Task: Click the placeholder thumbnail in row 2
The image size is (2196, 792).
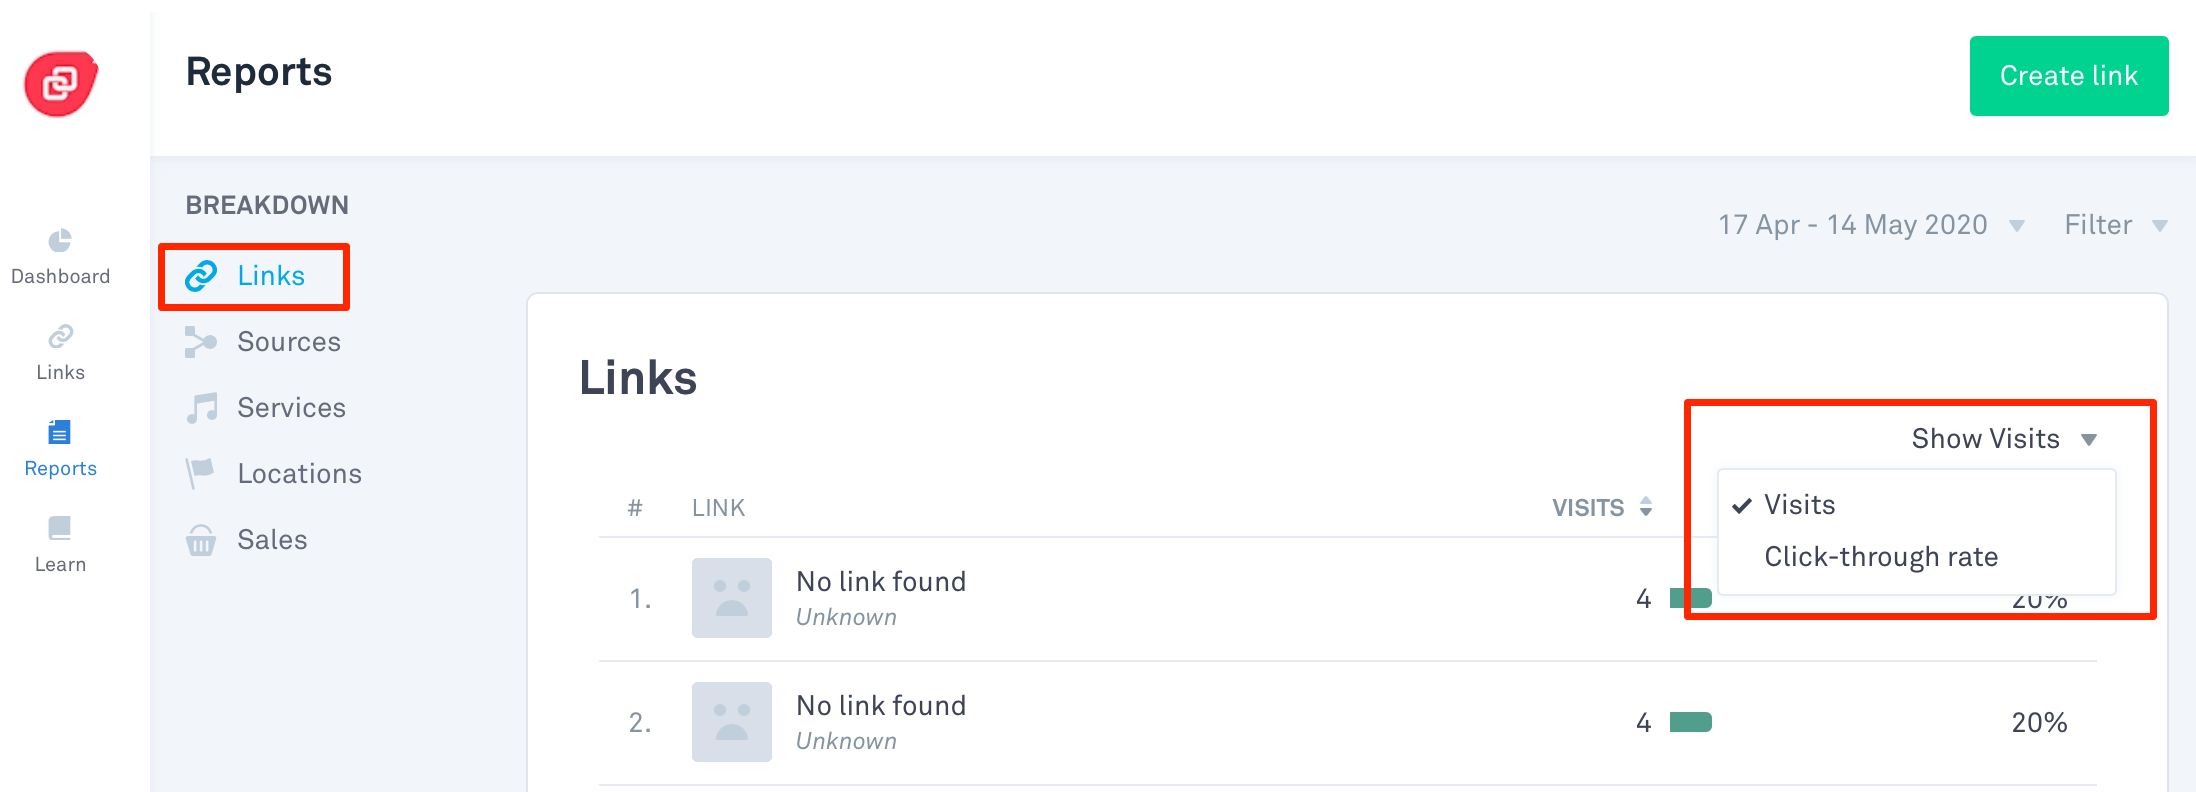Action: coord(732,722)
